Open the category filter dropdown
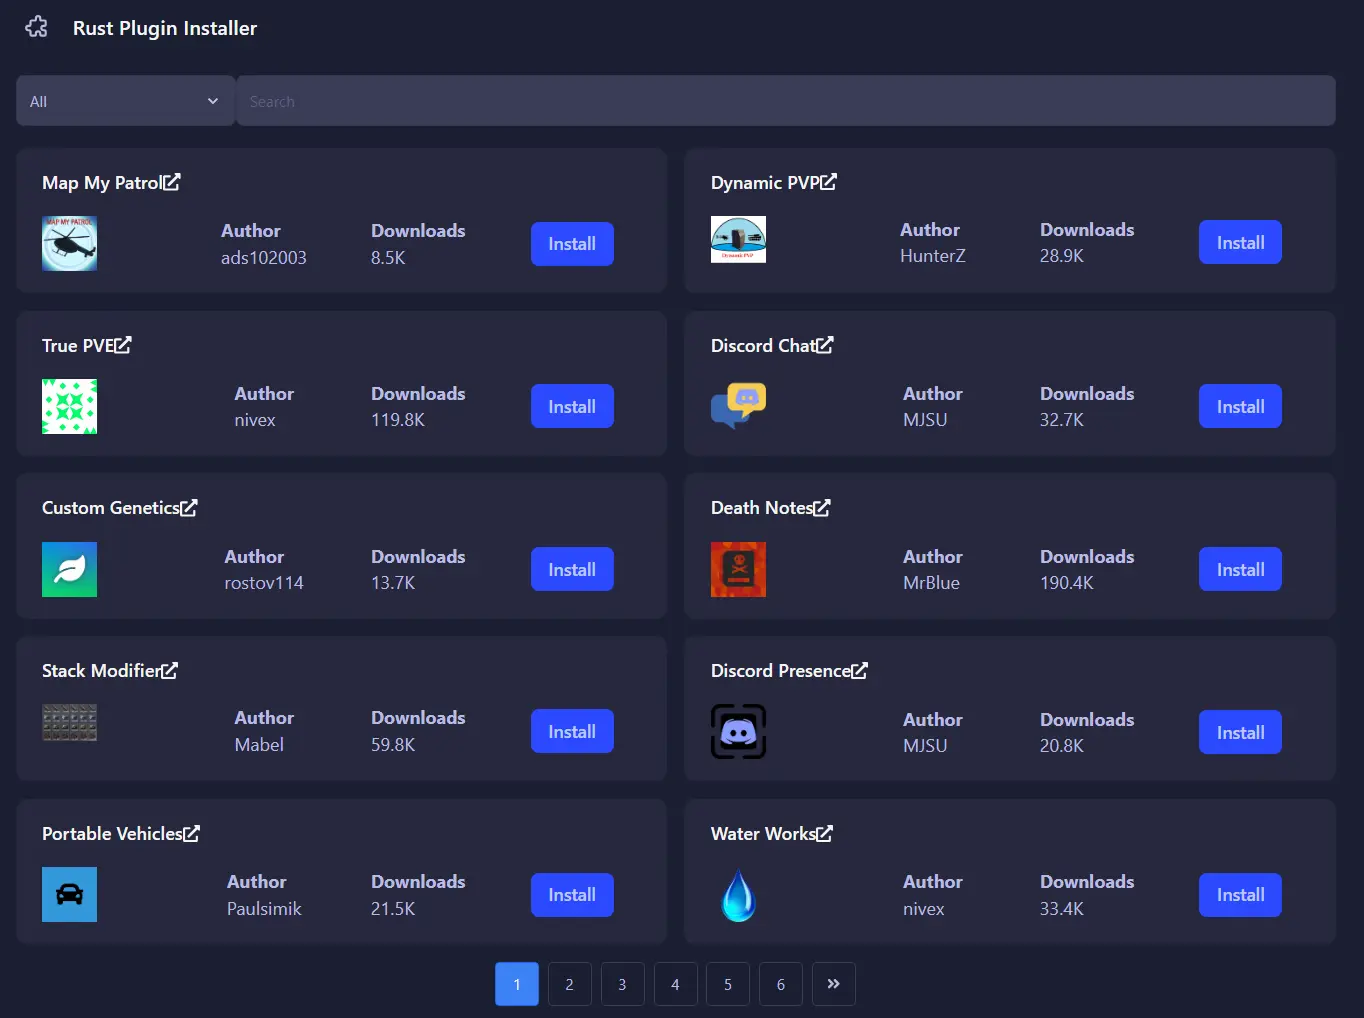 [124, 100]
